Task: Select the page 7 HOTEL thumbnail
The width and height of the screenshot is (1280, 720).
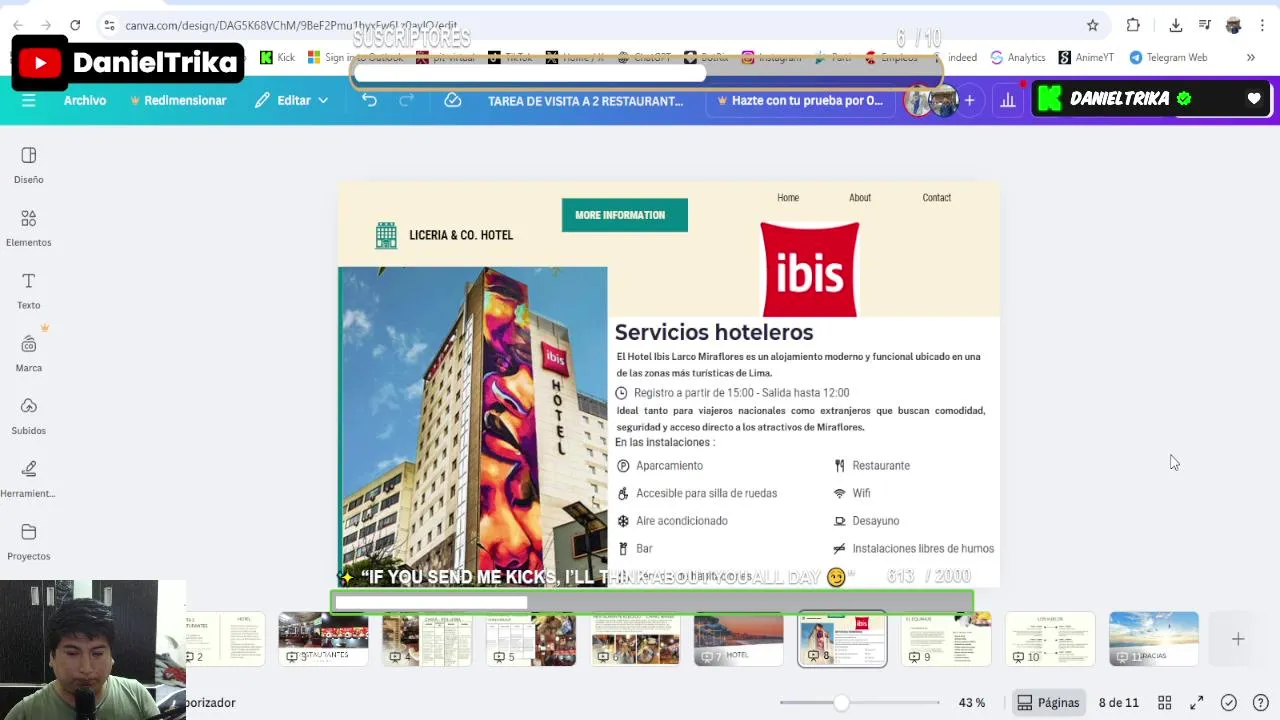Action: point(738,639)
